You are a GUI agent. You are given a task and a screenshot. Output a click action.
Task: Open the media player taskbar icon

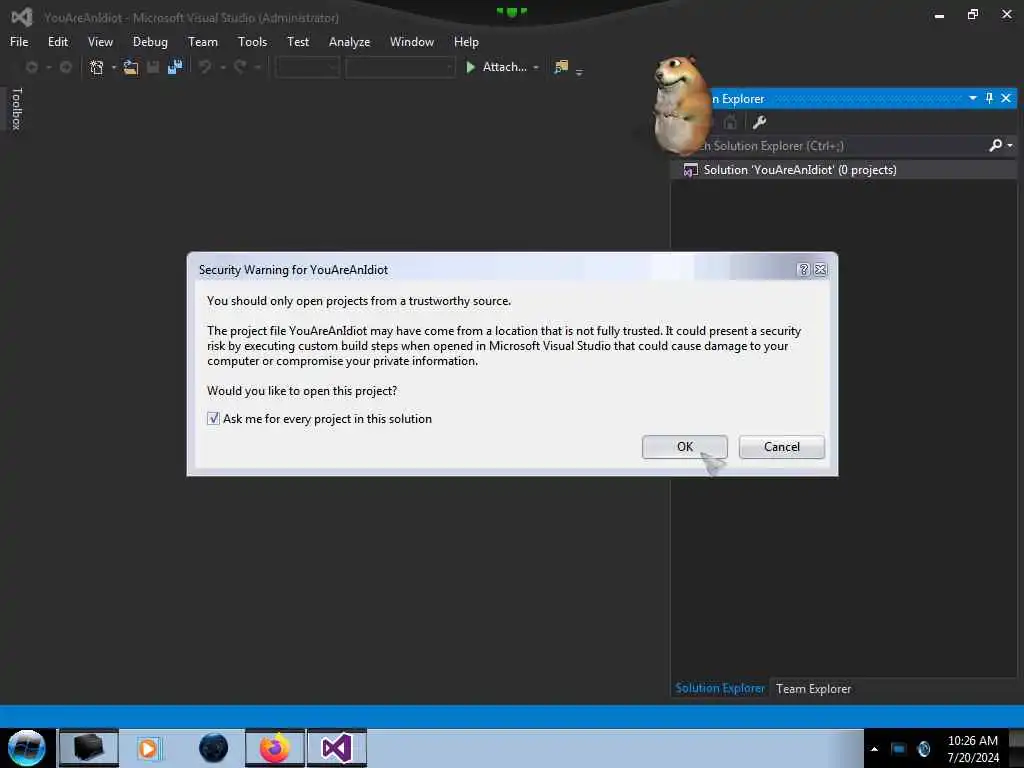pos(148,748)
